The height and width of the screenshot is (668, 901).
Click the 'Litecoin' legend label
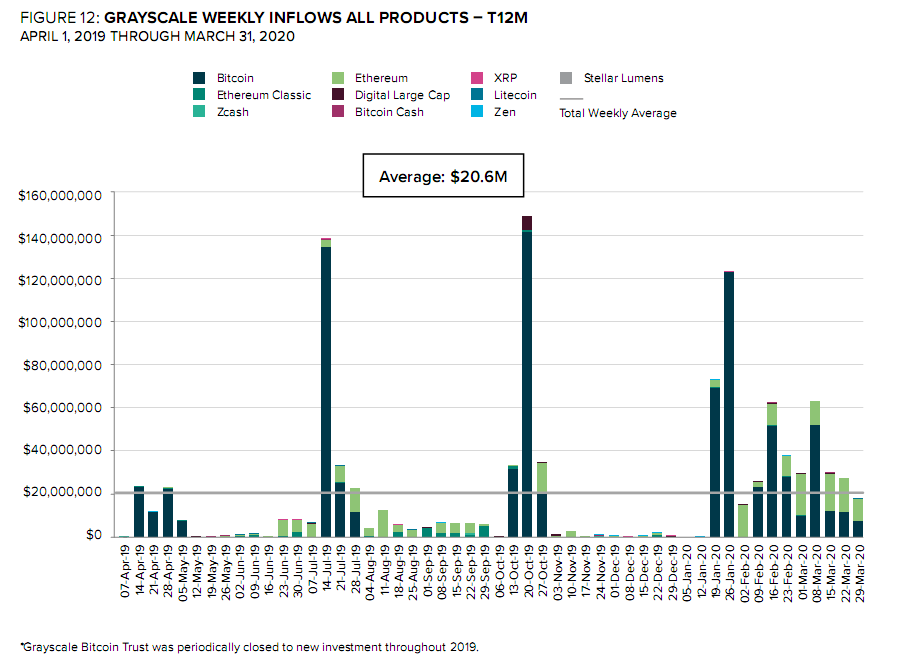[x=515, y=95]
